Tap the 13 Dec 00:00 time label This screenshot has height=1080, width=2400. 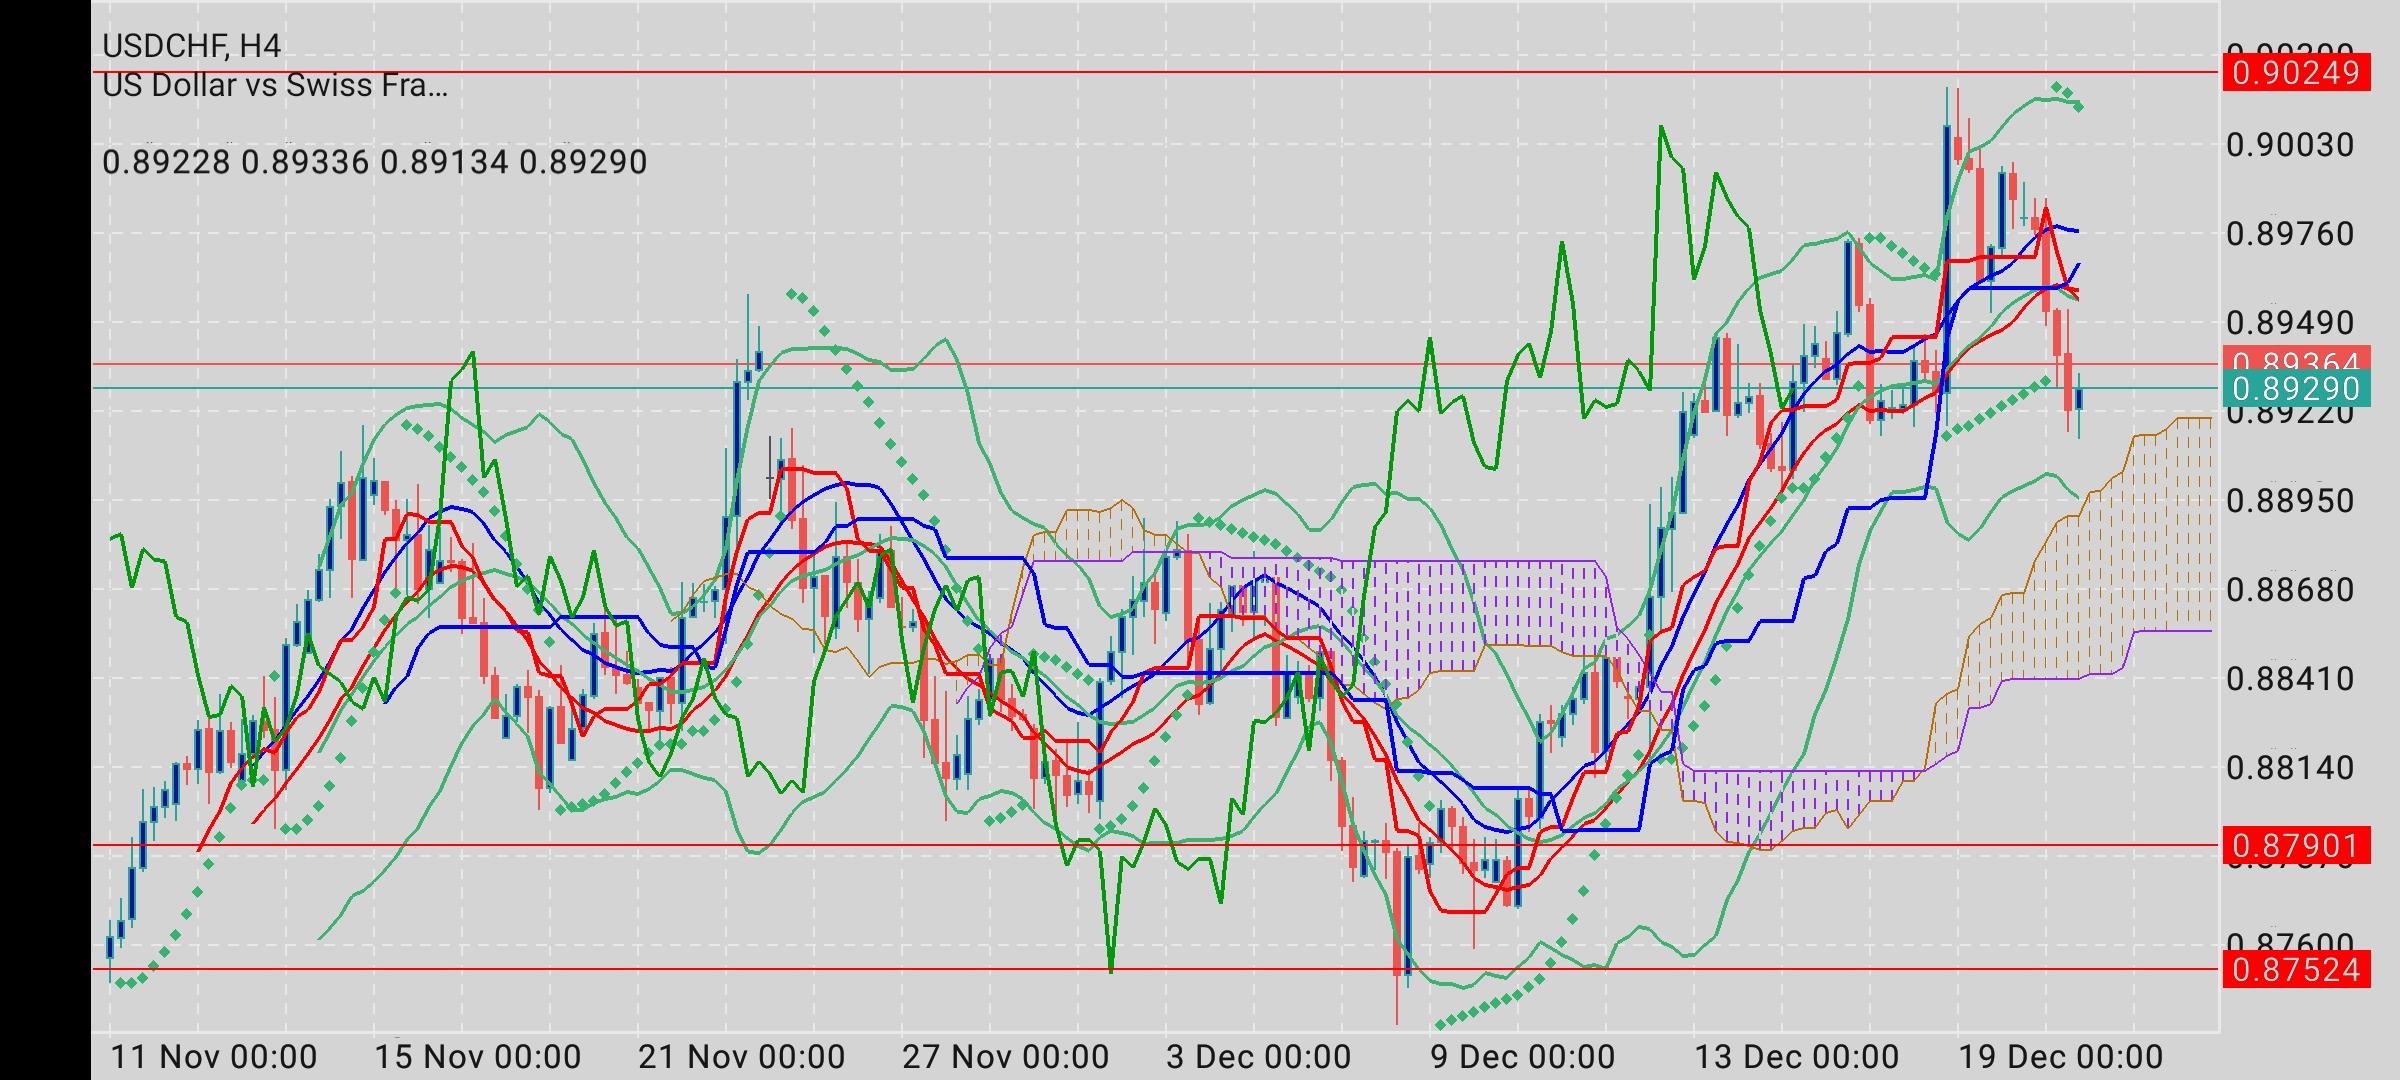[x=1796, y=1057]
